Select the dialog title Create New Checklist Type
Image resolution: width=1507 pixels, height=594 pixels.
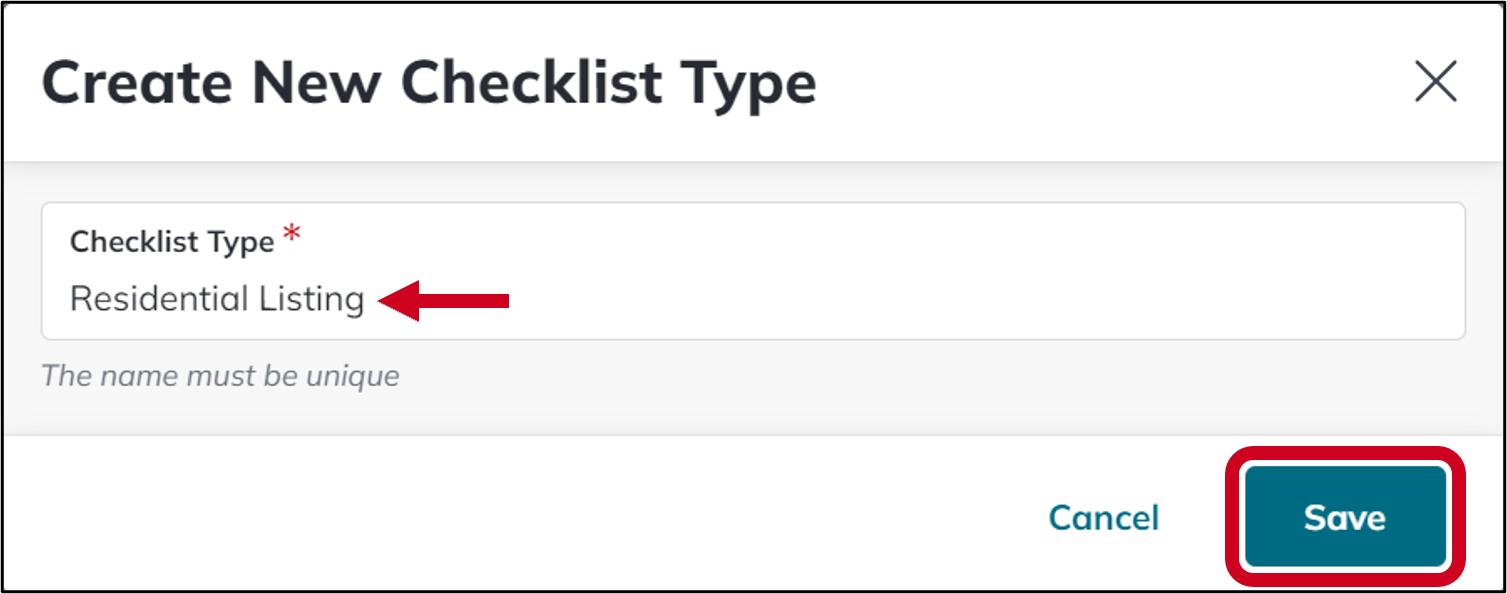(430, 82)
